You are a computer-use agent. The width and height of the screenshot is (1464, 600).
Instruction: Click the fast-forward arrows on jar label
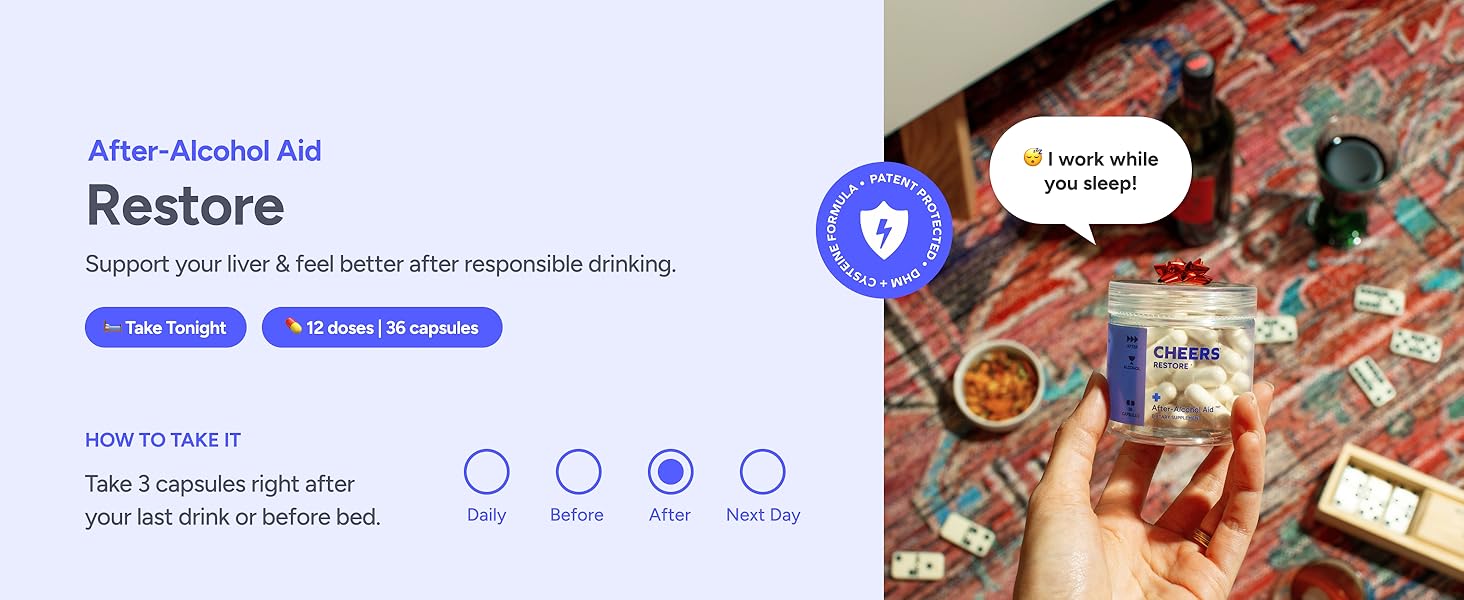tap(1131, 341)
